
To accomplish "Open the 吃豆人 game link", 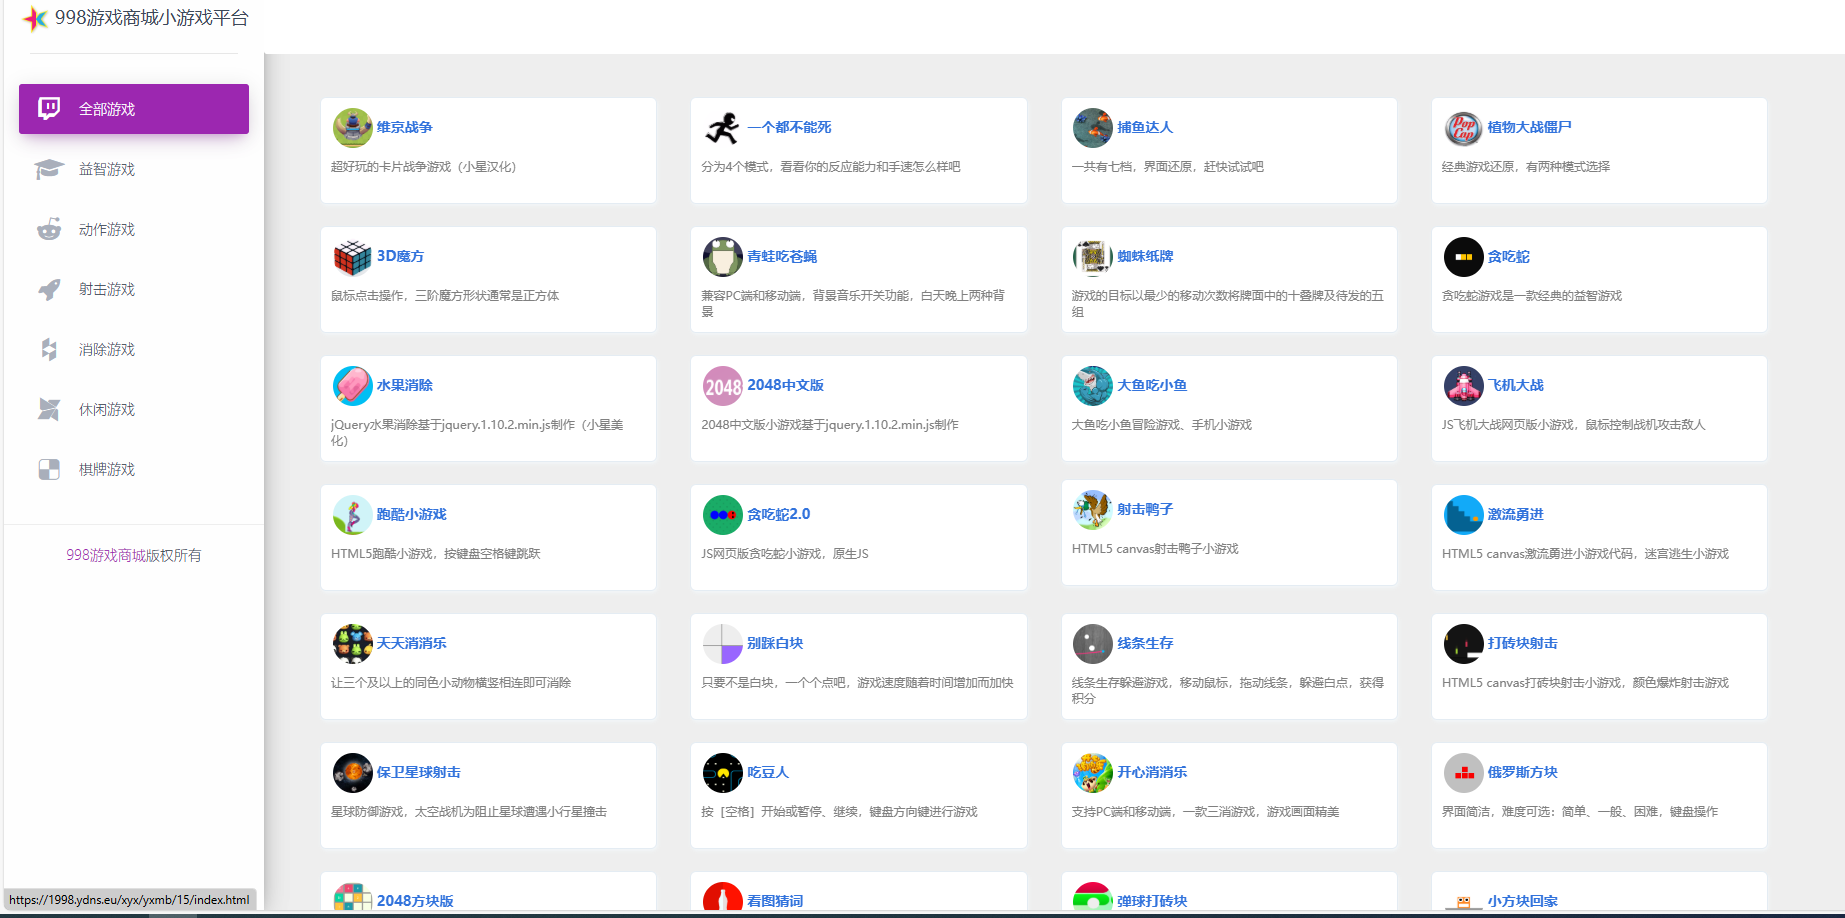I will [x=768, y=771].
